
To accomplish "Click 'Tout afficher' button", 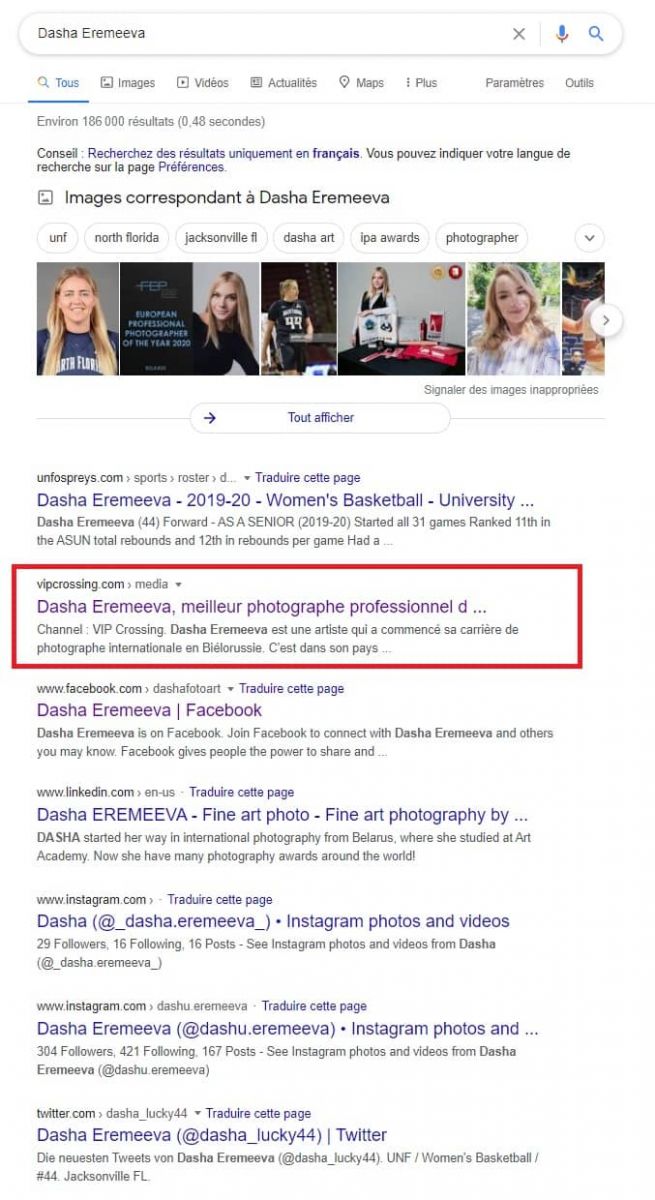I will [x=320, y=418].
